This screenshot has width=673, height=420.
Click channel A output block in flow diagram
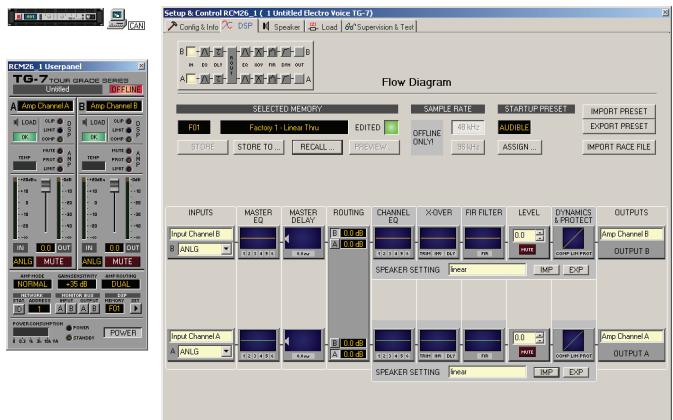point(300,79)
